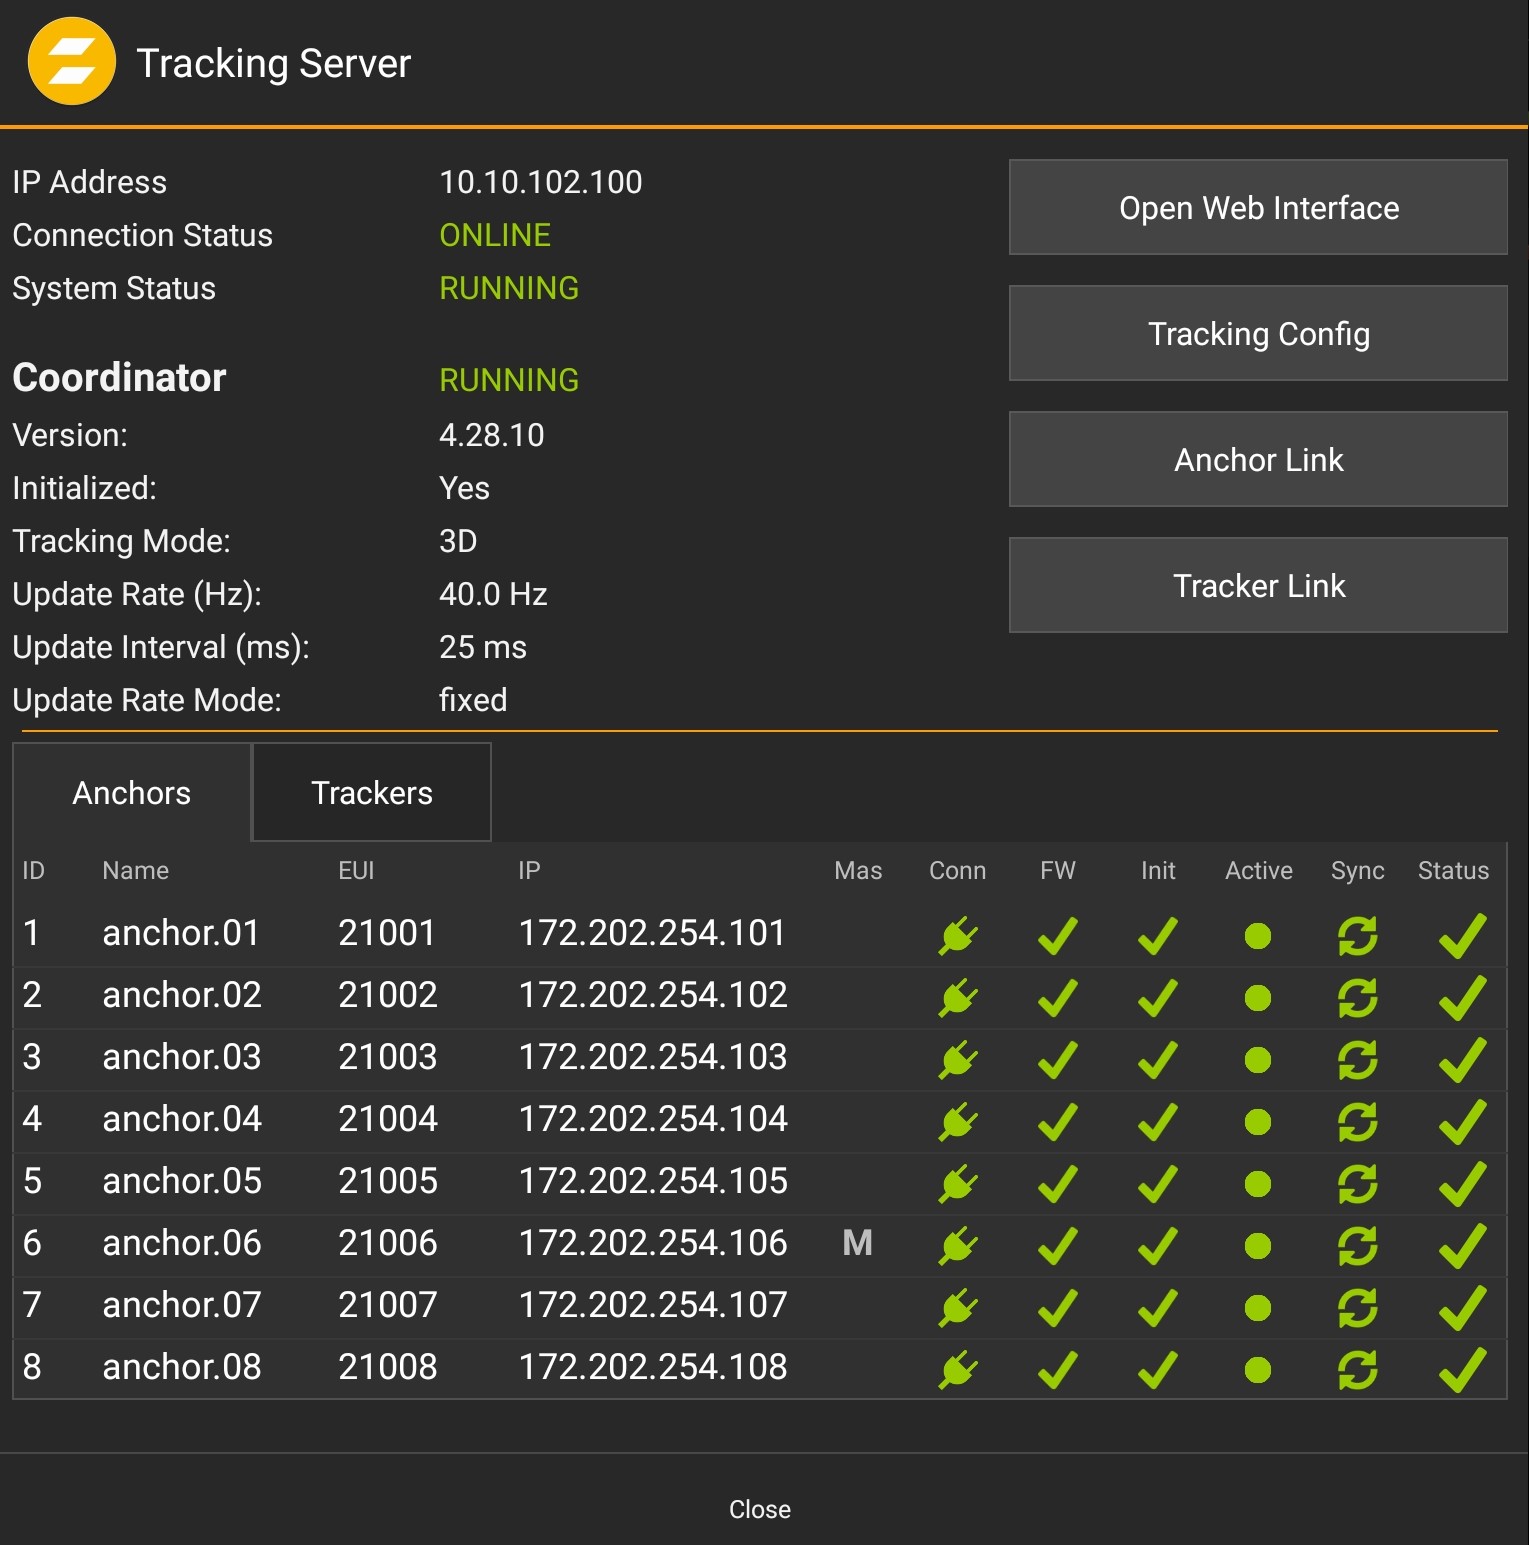Toggle the Active indicator for anchor.08
The image size is (1529, 1545).
click(1258, 1367)
